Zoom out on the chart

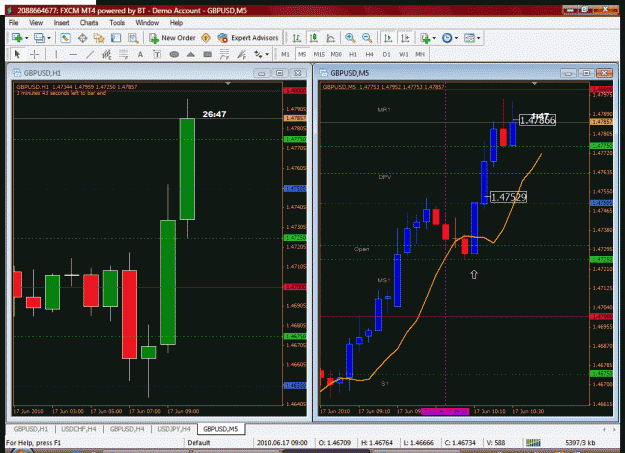(x=367, y=38)
